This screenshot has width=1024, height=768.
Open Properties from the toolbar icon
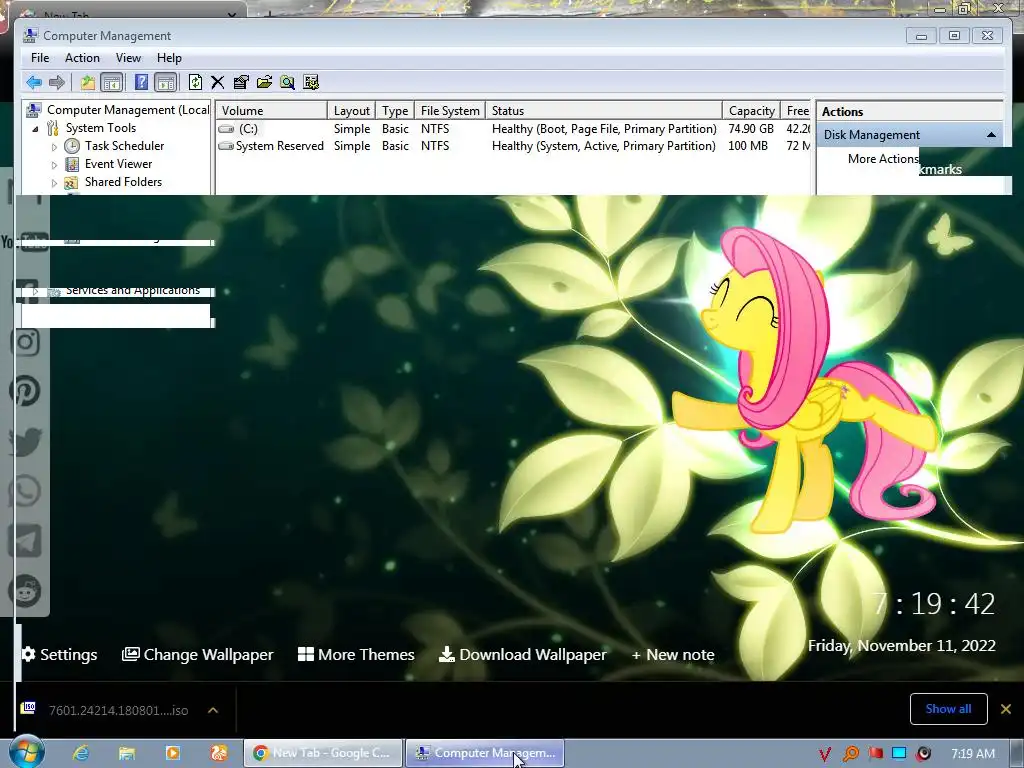tap(241, 82)
